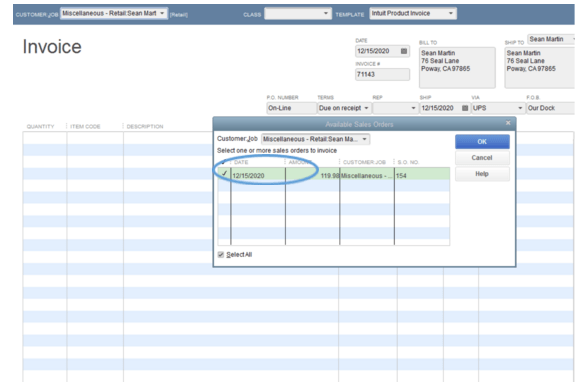Toggle the Select All checkbox
The height and width of the screenshot is (389, 588).
[221, 255]
